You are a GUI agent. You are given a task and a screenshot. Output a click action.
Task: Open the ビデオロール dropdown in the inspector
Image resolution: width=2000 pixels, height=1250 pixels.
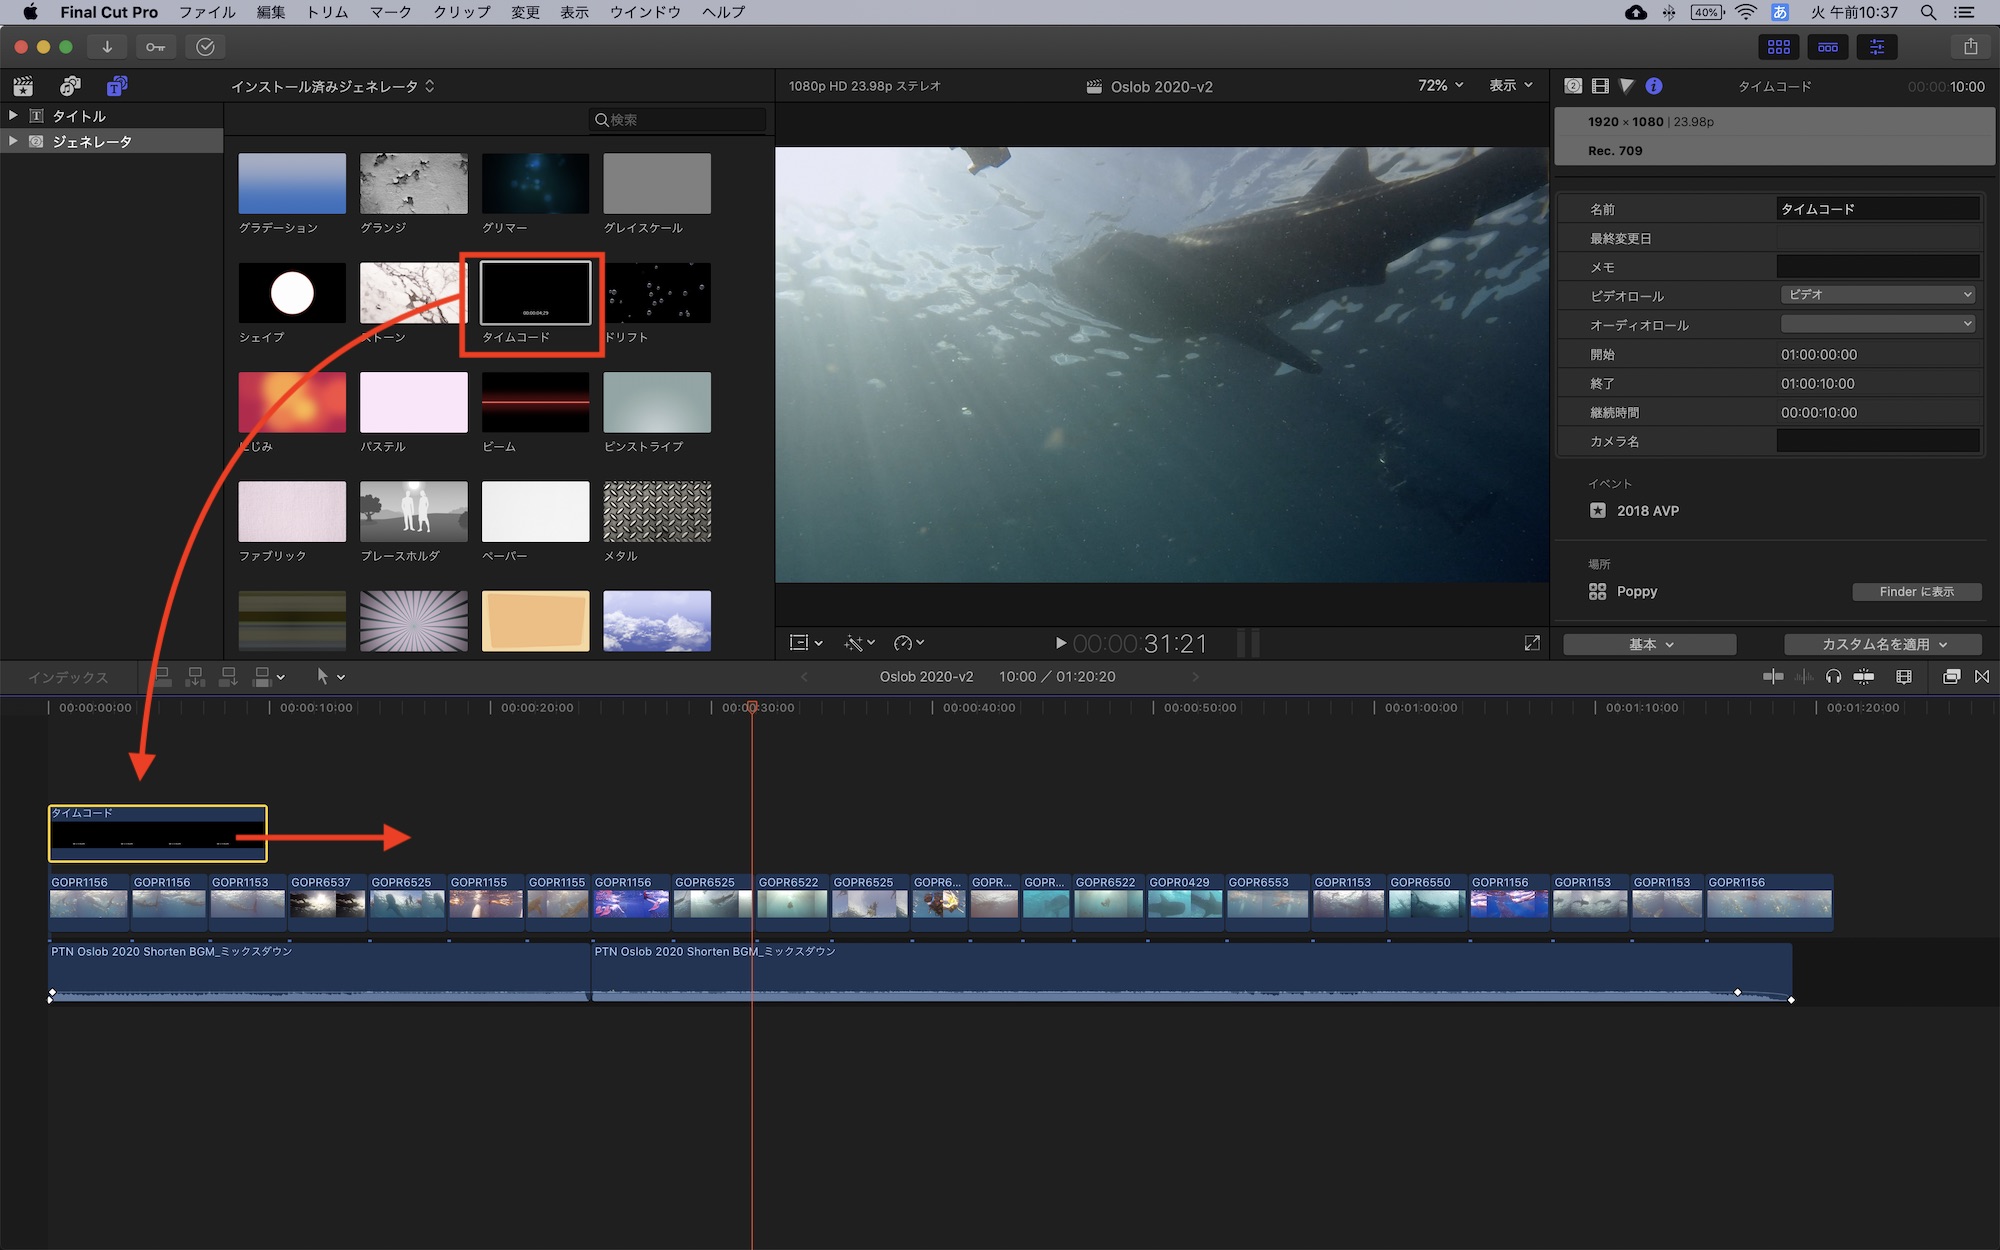tap(1878, 295)
